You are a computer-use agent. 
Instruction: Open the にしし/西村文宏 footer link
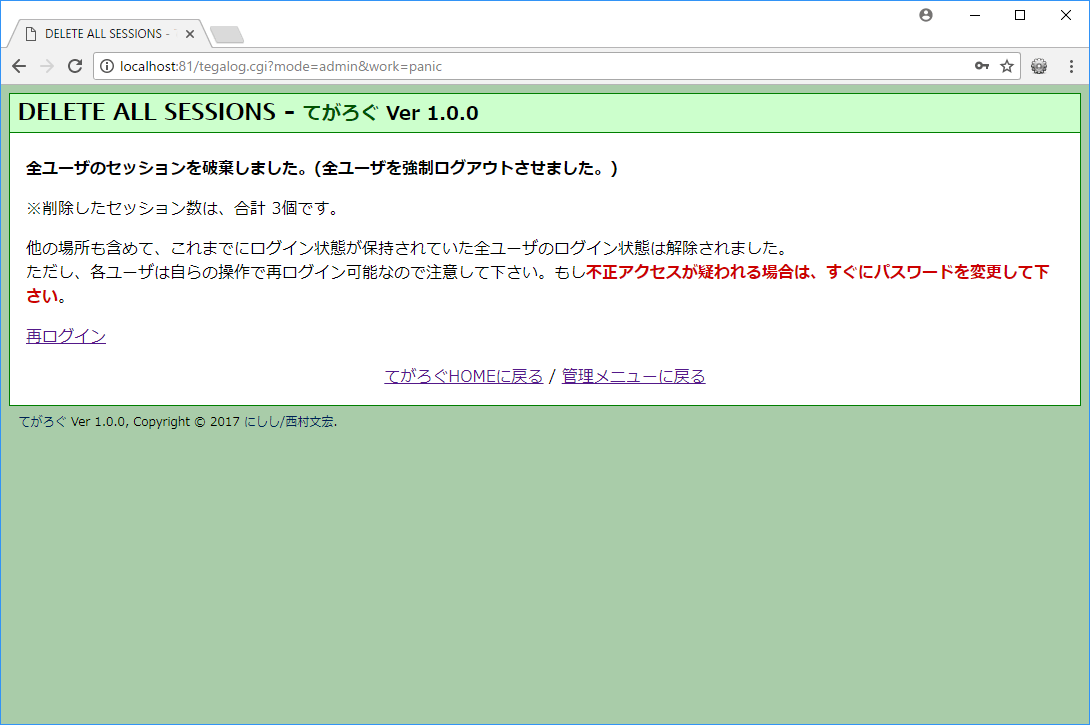click(x=288, y=421)
